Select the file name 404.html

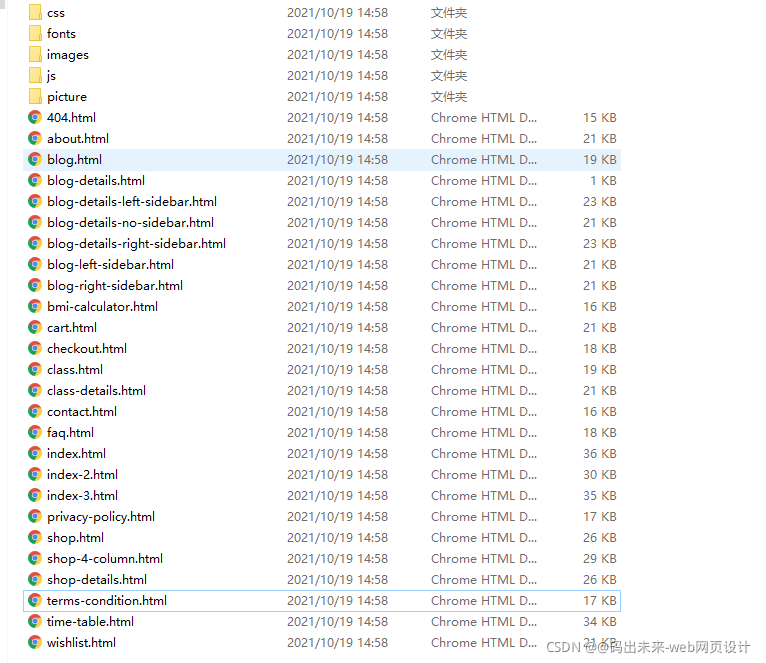71,118
